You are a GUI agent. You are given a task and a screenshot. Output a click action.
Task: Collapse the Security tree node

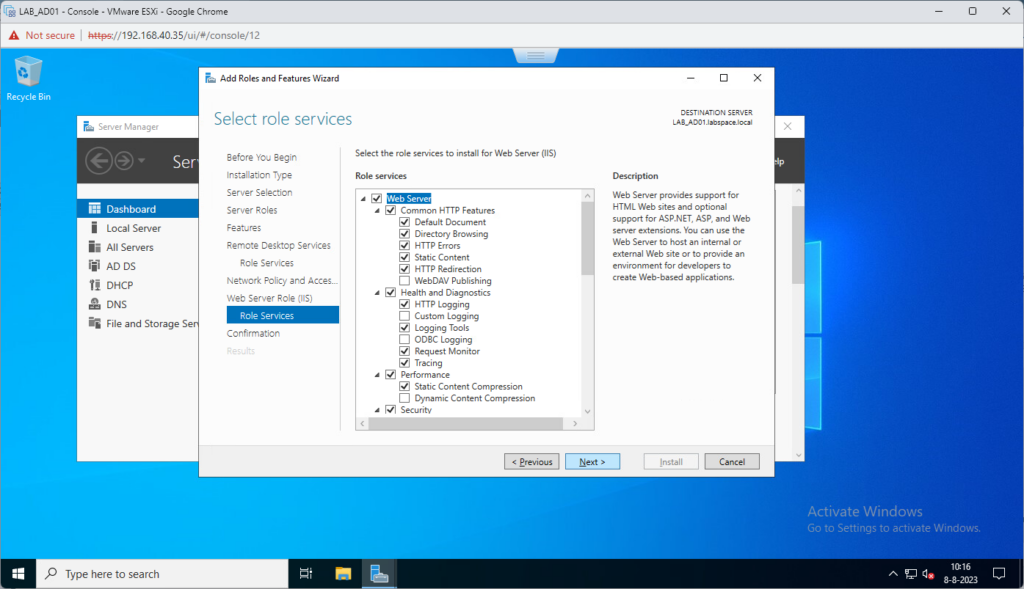click(377, 410)
